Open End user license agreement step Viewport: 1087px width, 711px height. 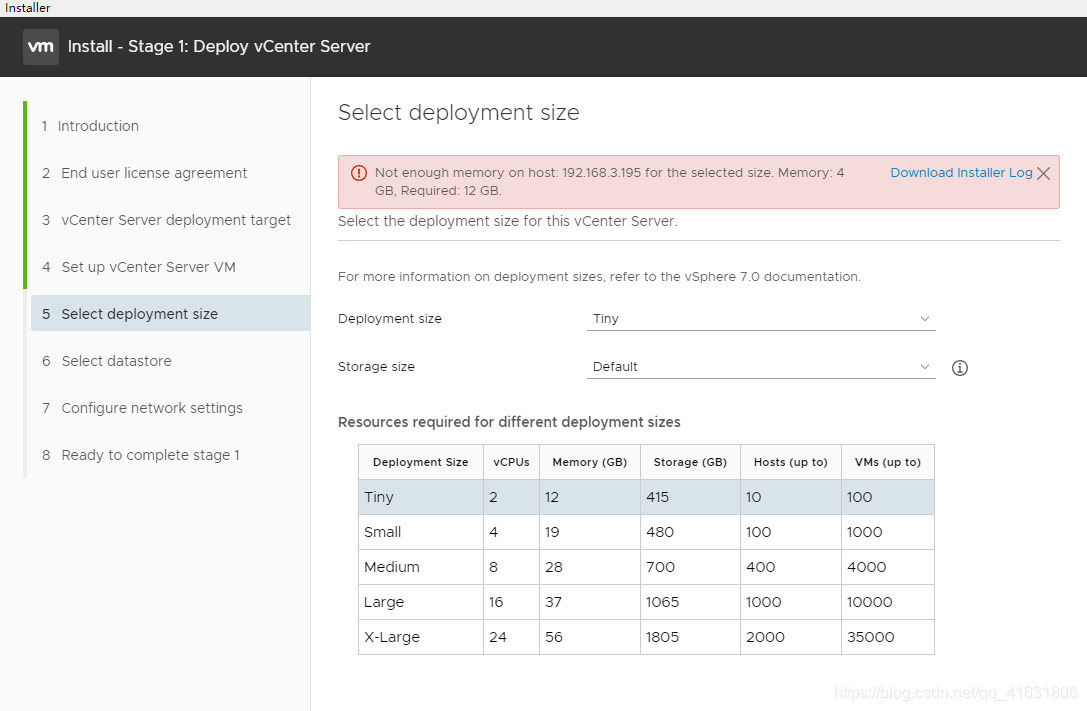pyautogui.click(x=154, y=173)
